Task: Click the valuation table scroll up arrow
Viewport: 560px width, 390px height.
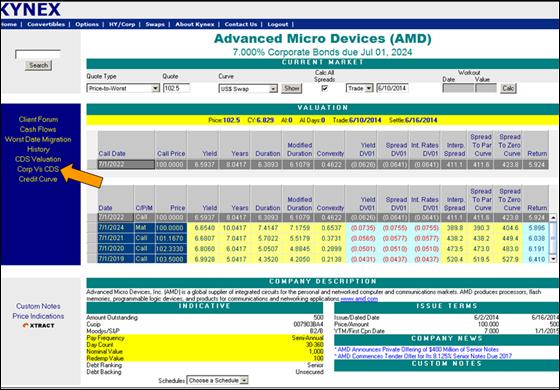Action: tap(553, 217)
